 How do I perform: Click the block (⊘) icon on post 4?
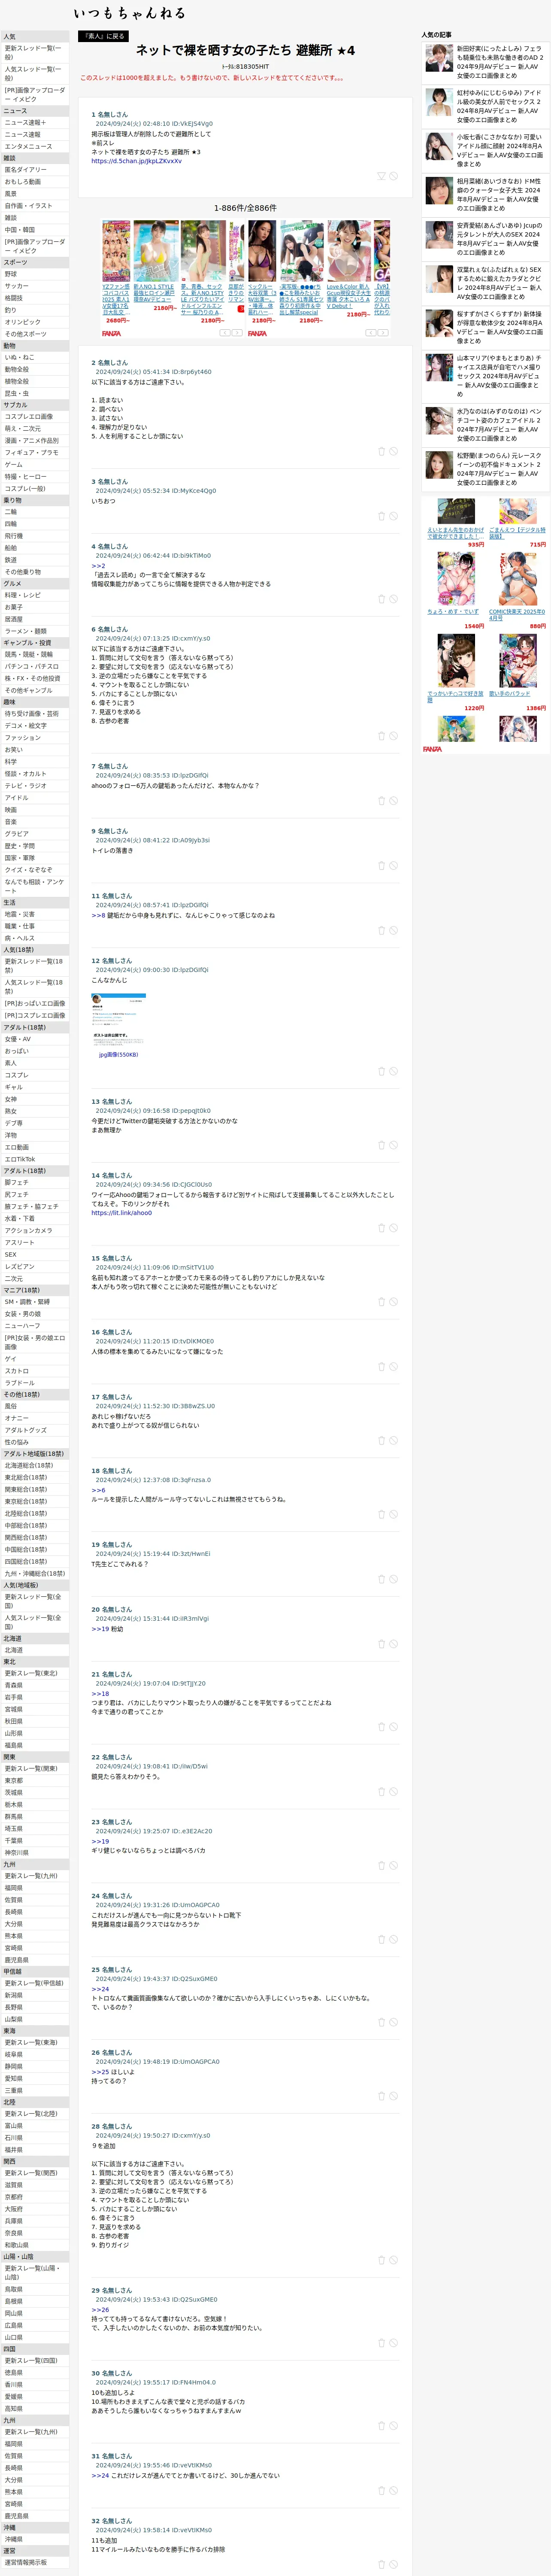393,599
